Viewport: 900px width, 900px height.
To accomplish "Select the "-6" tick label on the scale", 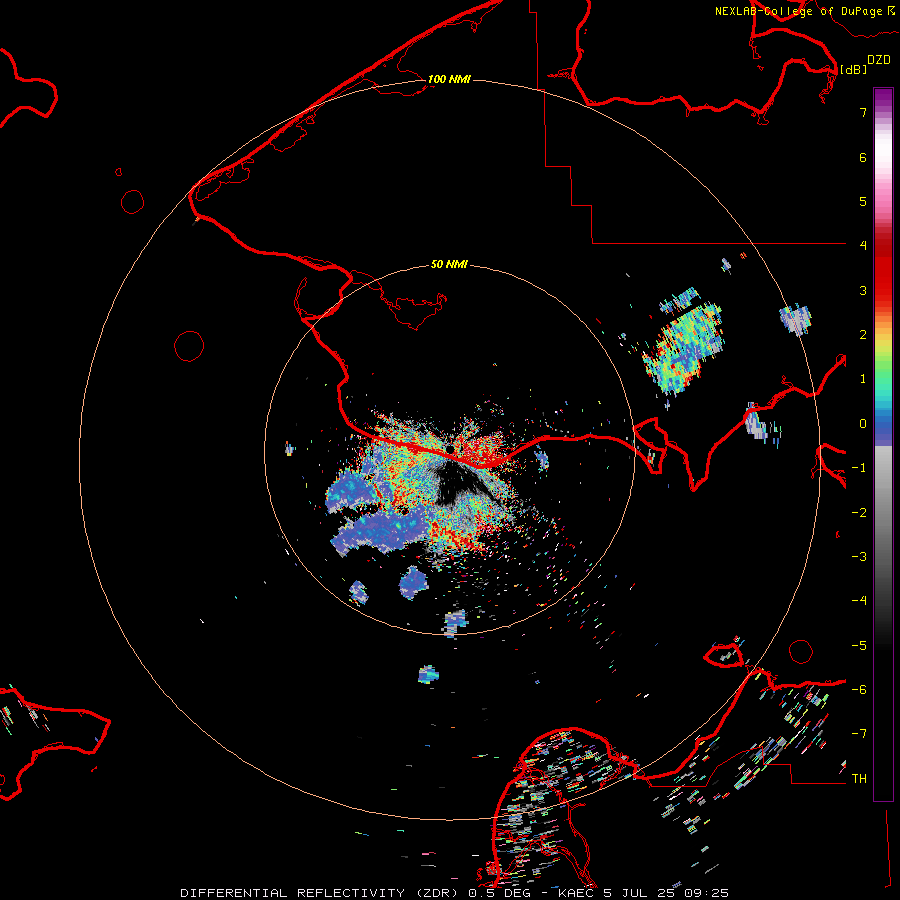I will 859,690.
